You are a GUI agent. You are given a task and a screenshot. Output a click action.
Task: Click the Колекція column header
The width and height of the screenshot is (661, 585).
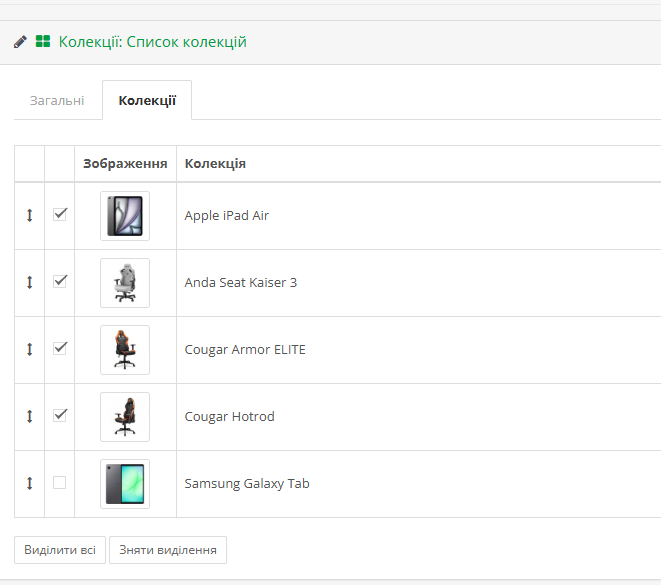click(215, 164)
